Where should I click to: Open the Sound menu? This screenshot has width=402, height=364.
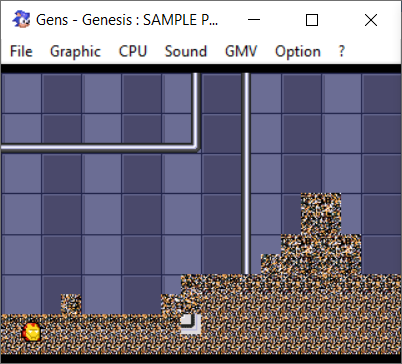tap(186, 51)
